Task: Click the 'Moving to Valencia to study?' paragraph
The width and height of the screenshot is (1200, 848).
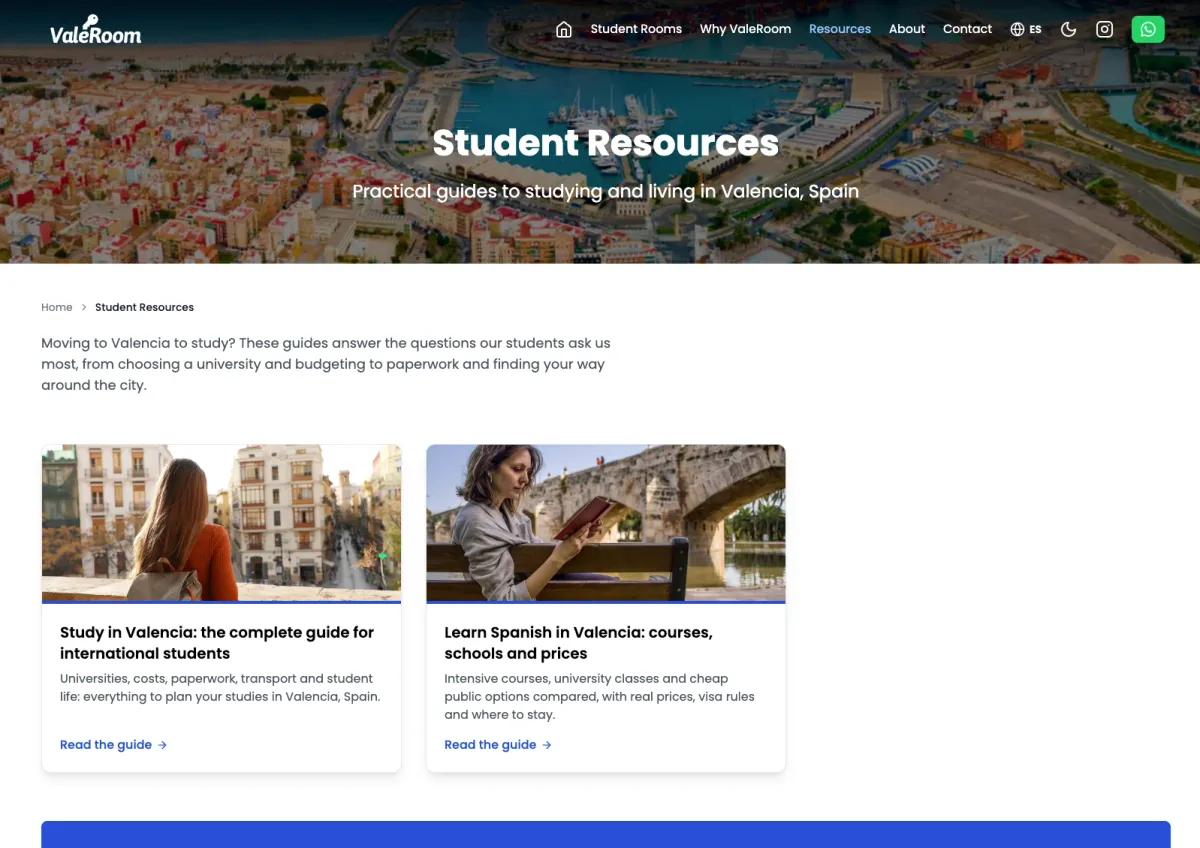Action: [325, 364]
